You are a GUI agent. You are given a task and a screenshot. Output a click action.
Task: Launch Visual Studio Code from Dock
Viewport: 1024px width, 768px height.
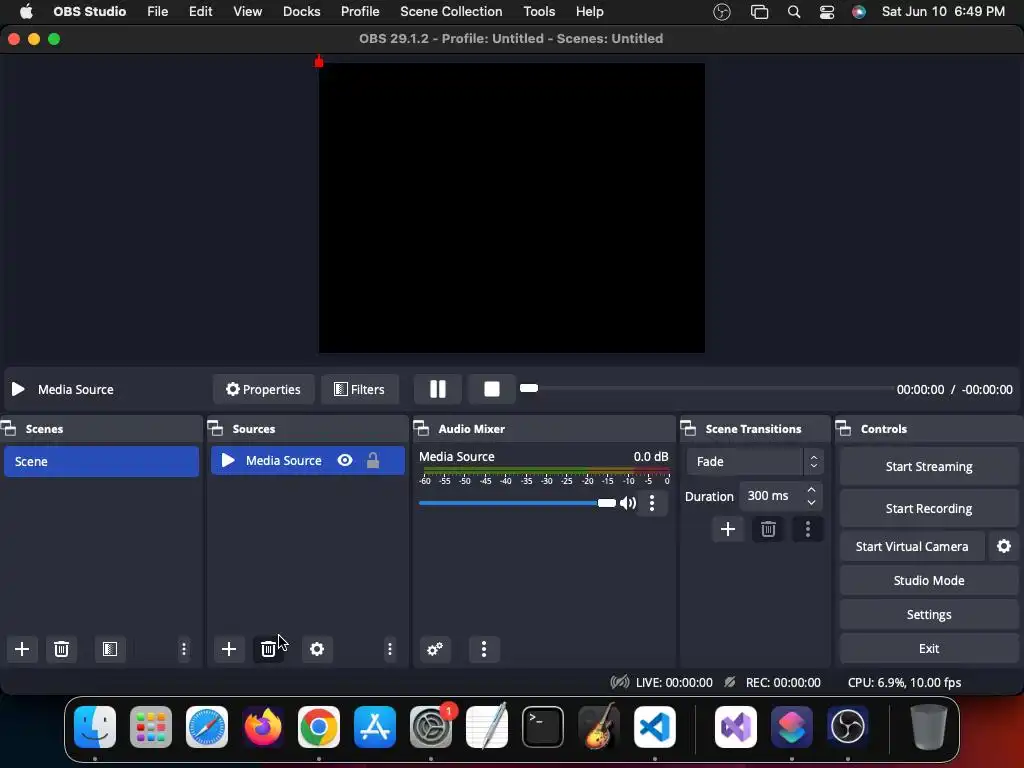click(x=654, y=726)
